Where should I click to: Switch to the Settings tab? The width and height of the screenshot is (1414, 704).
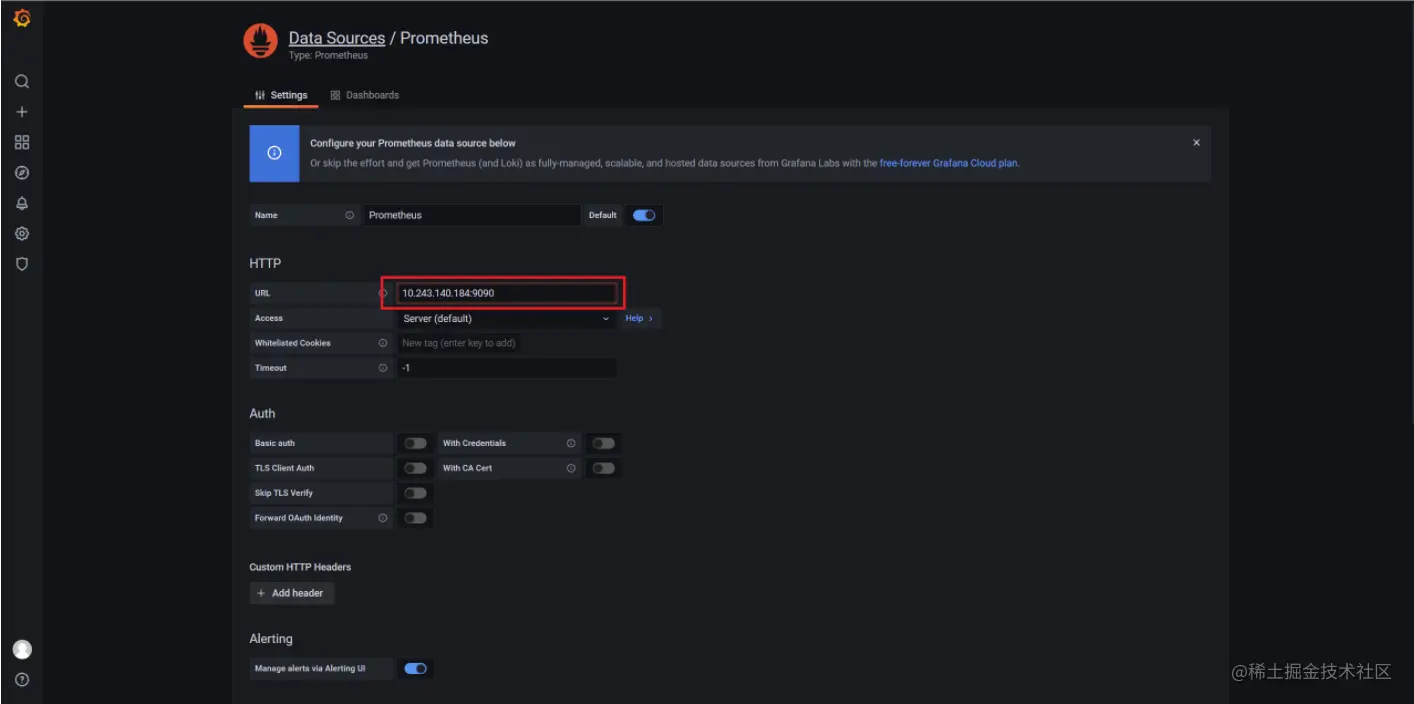click(281, 95)
